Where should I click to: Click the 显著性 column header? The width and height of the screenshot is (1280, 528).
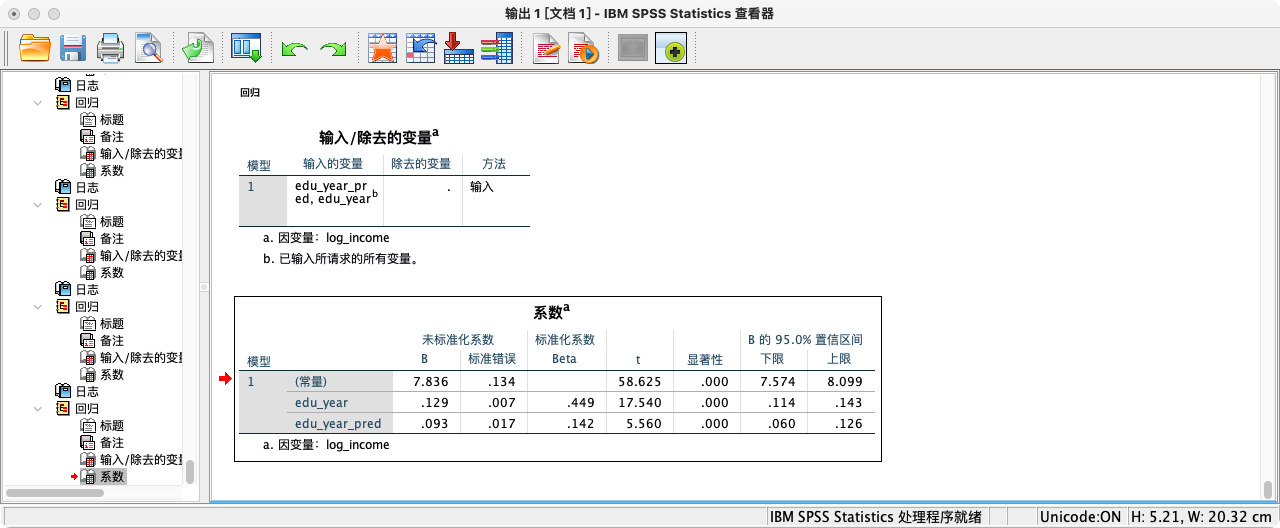click(705, 360)
